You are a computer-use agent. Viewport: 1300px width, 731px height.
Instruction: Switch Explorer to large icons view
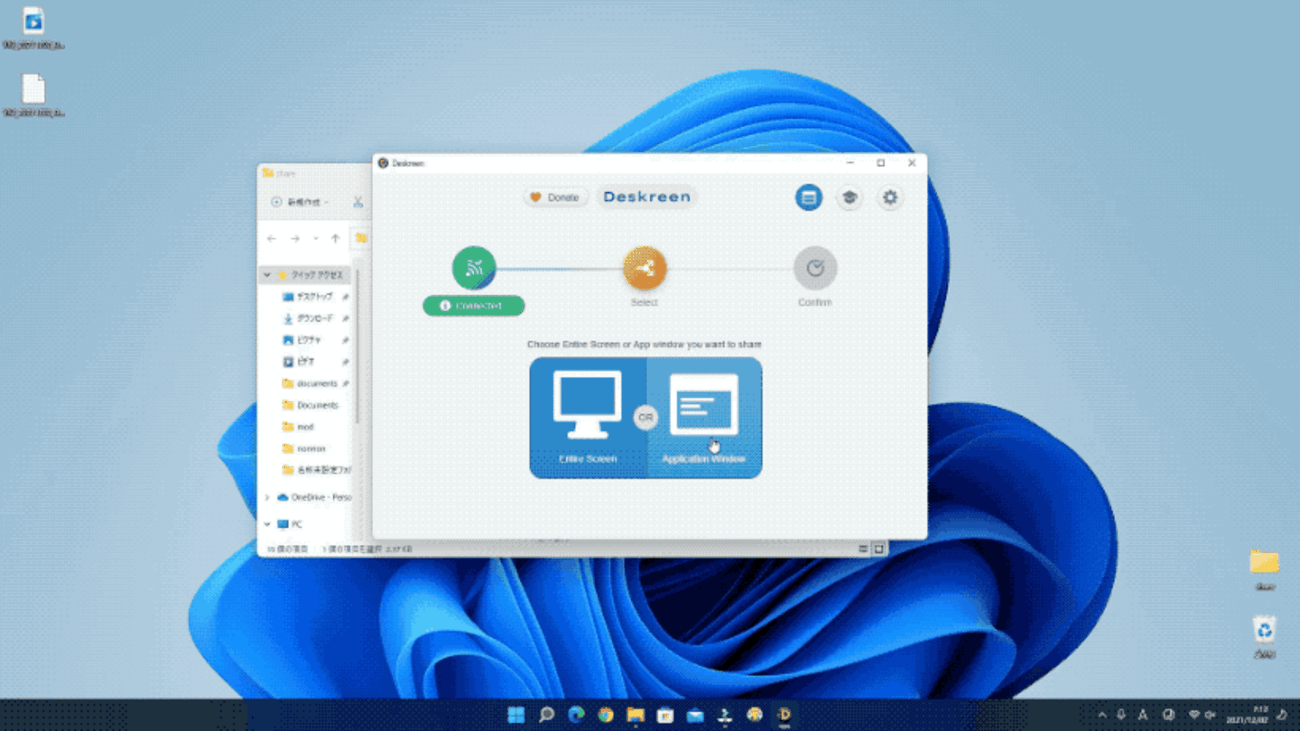click(879, 549)
